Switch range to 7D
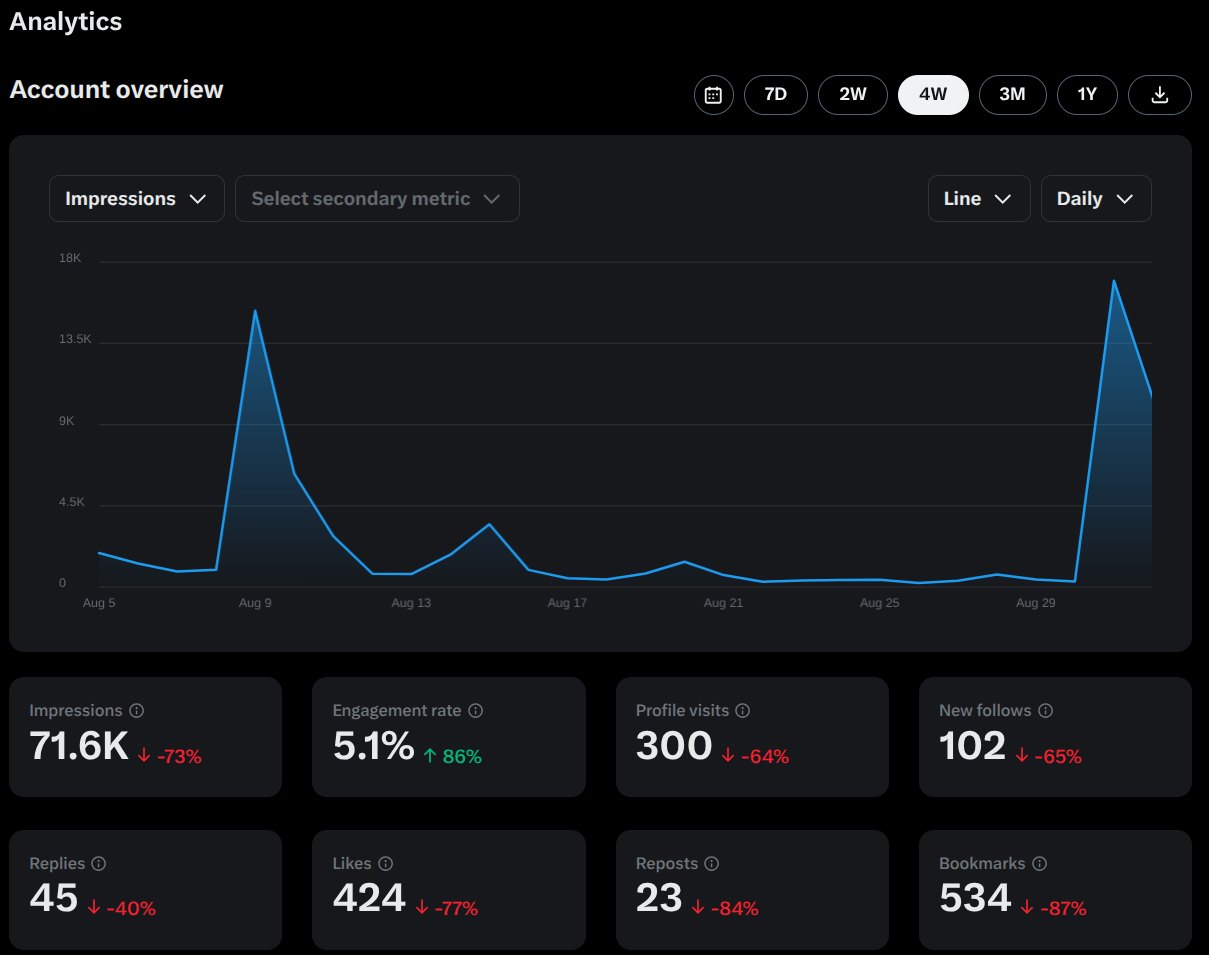 tap(775, 95)
